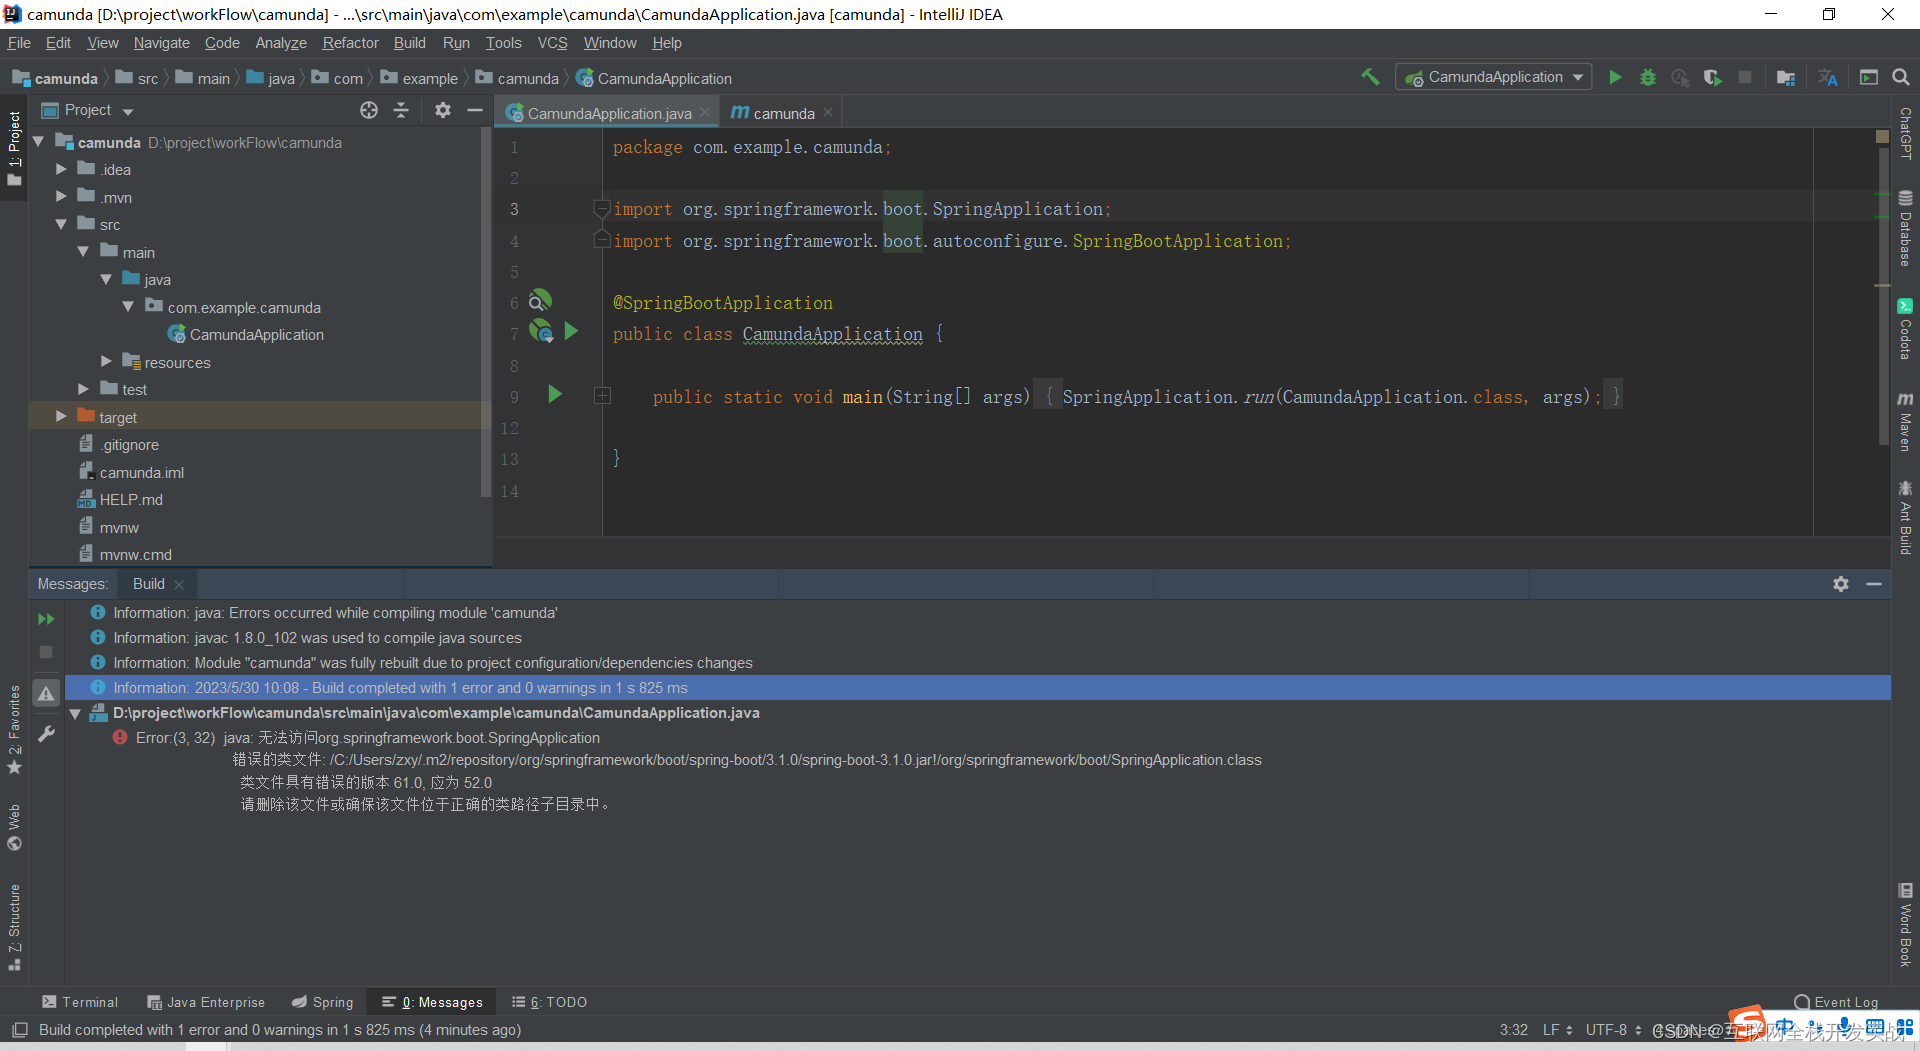
Task: Collapse the src folder
Action: pos(61,224)
